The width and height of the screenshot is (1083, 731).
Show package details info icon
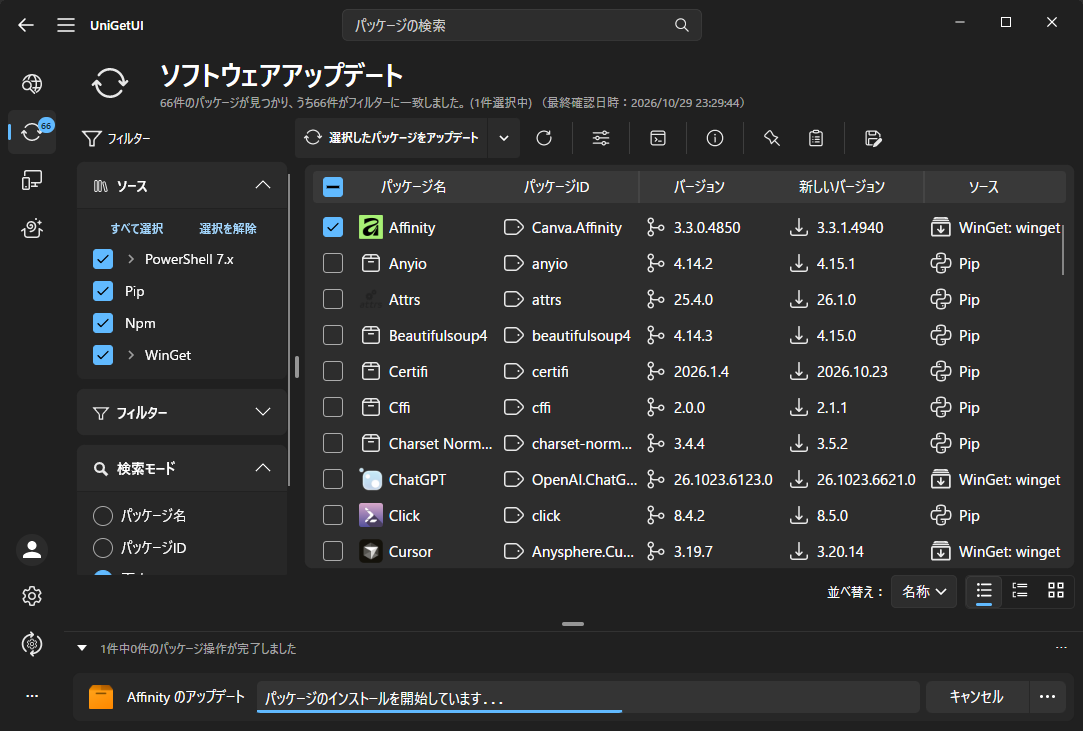pyautogui.click(x=715, y=138)
